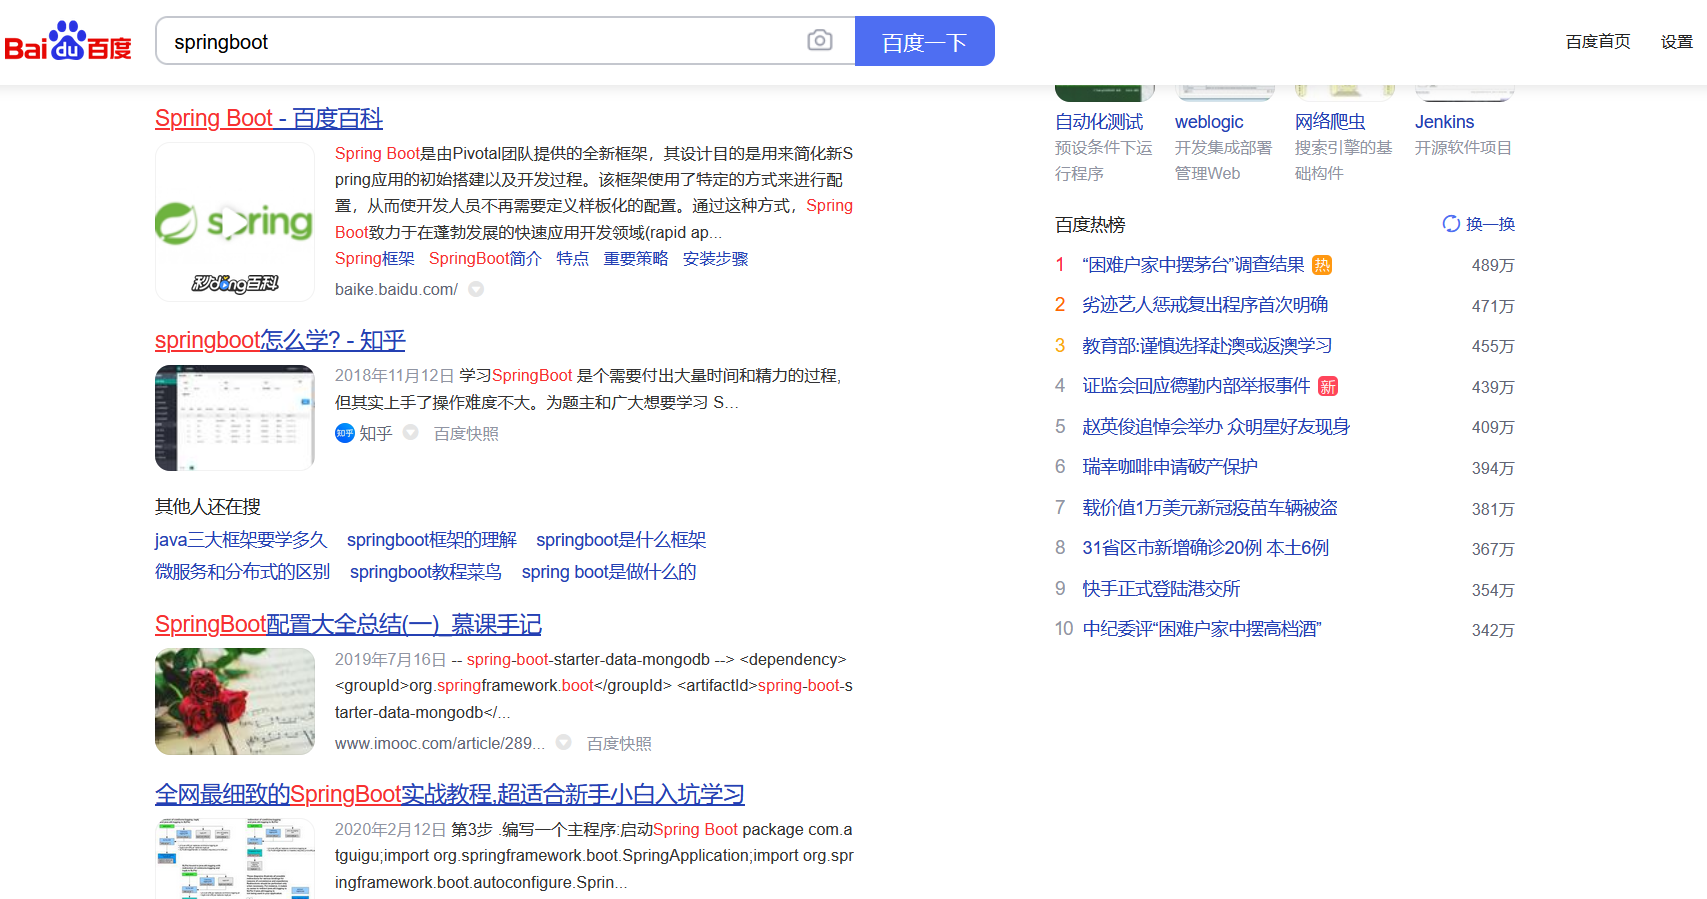Screen dimensions: 1707x899
Task: Click the red rose thumbnail
Action: pyautogui.click(x=235, y=701)
